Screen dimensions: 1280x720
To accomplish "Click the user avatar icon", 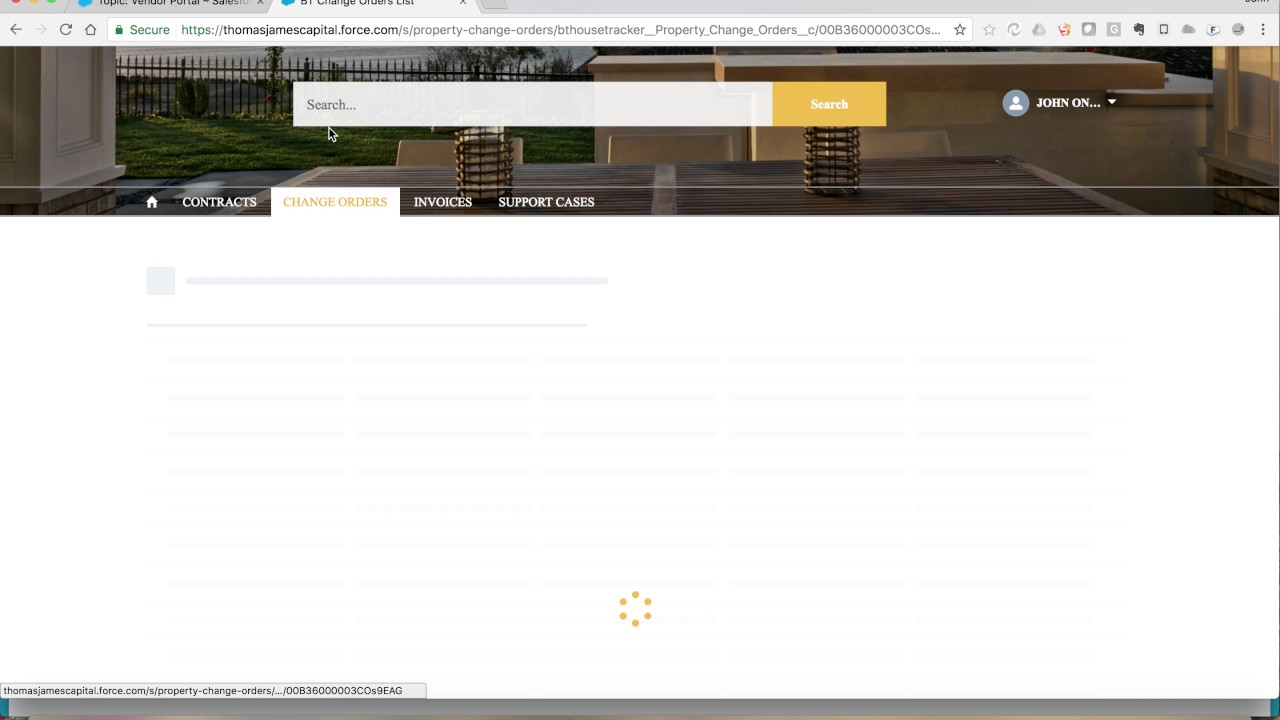I will (x=1016, y=103).
